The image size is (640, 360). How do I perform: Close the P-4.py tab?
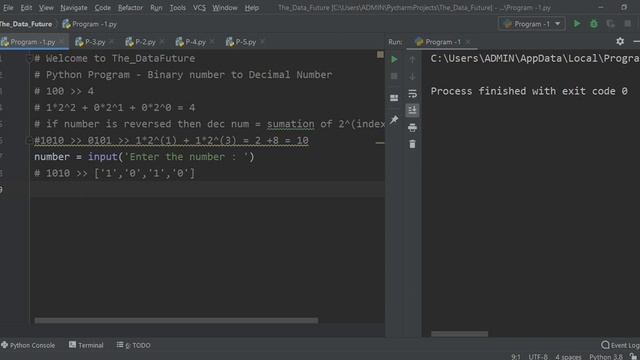(x=212, y=42)
